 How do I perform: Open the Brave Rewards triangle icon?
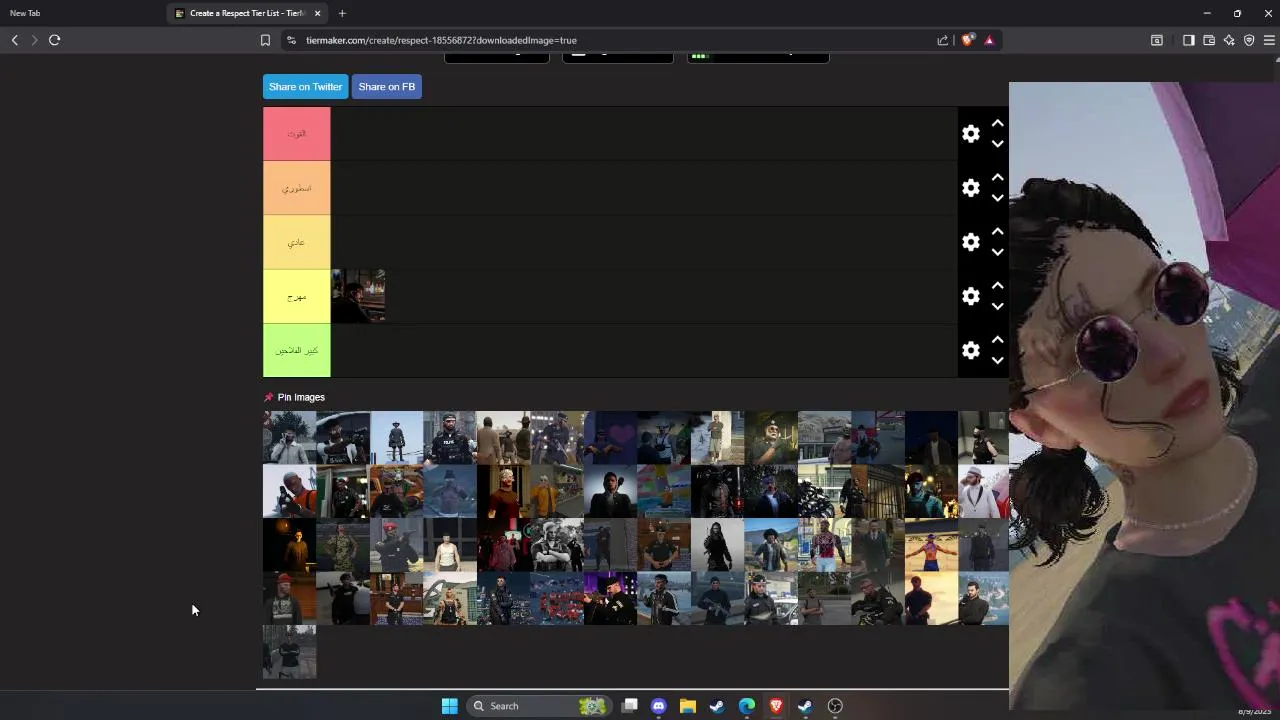click(x=989, y=40)
